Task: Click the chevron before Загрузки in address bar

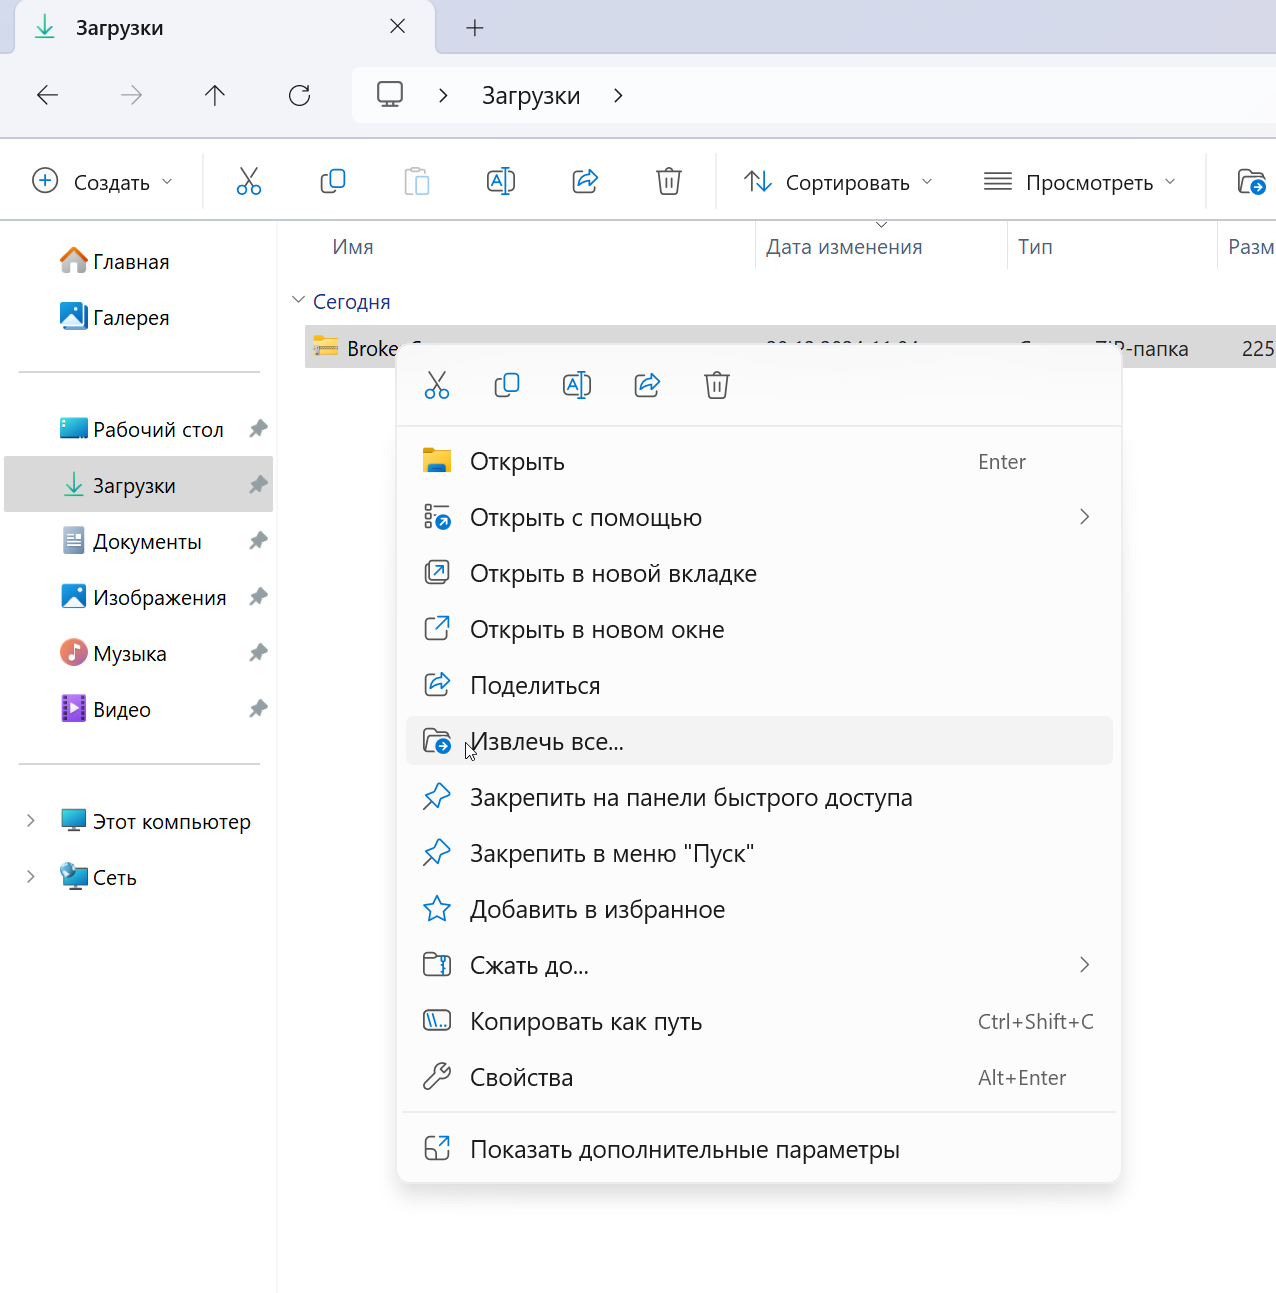Action: click(443, 95)
